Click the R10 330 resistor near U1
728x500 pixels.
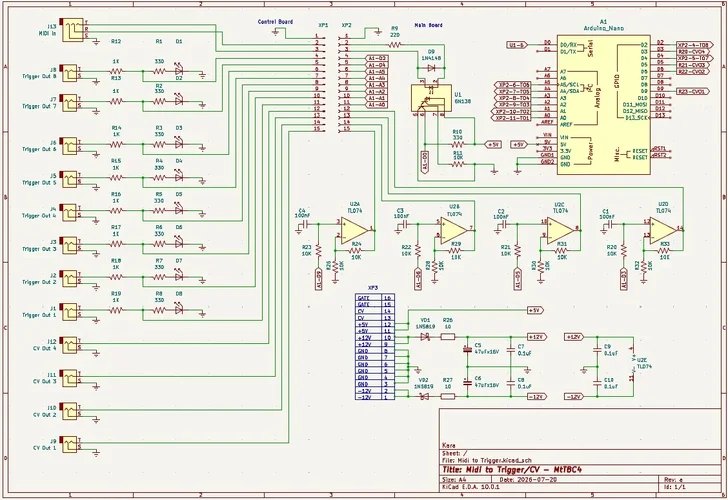point(458,144)
